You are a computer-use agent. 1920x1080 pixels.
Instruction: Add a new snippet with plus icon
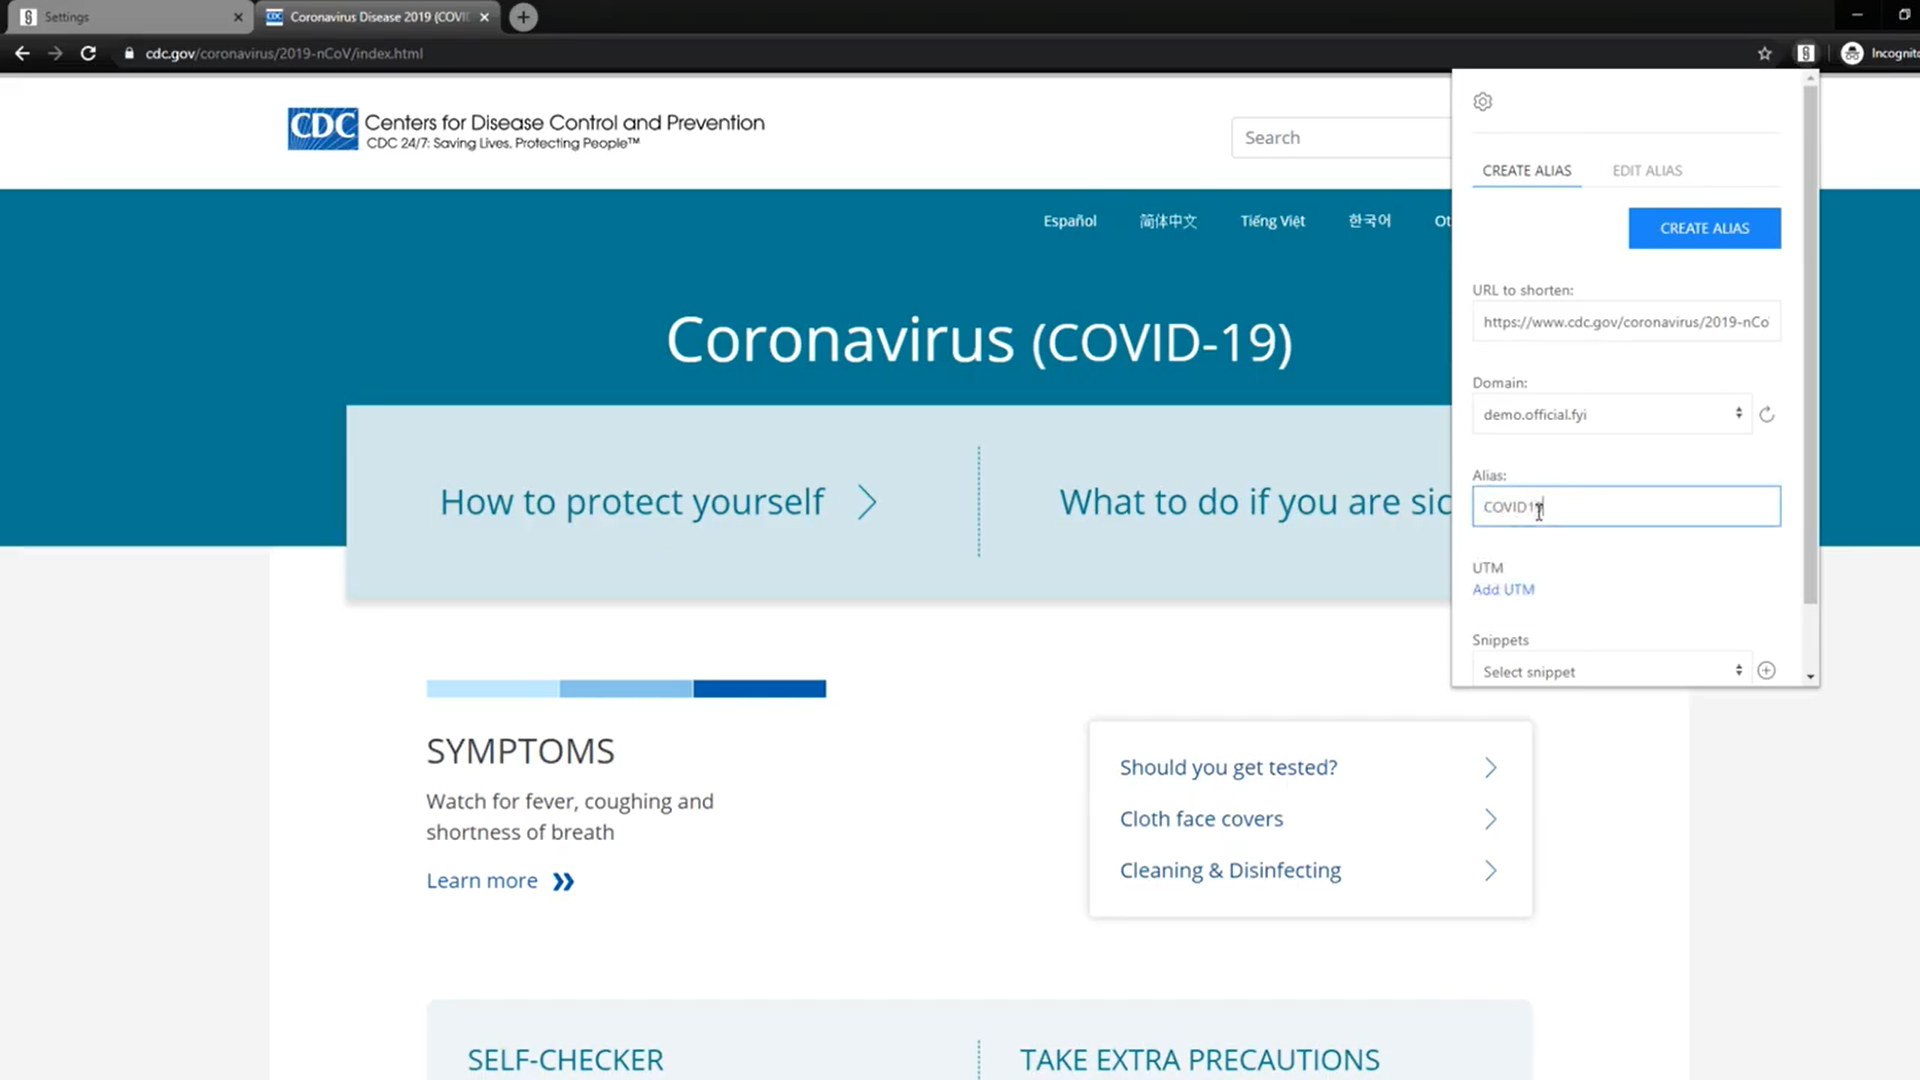tap(1767, 671)
